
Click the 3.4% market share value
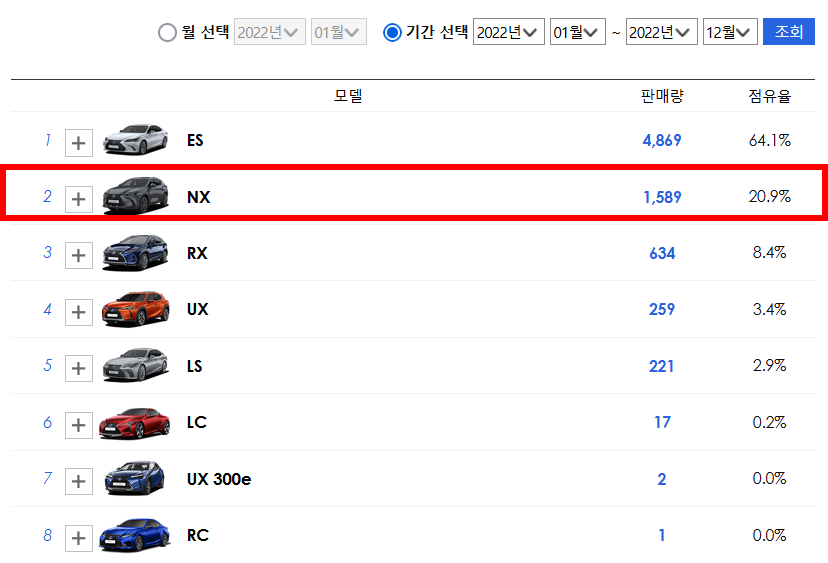pyautogui.click(x=769, y=309)
